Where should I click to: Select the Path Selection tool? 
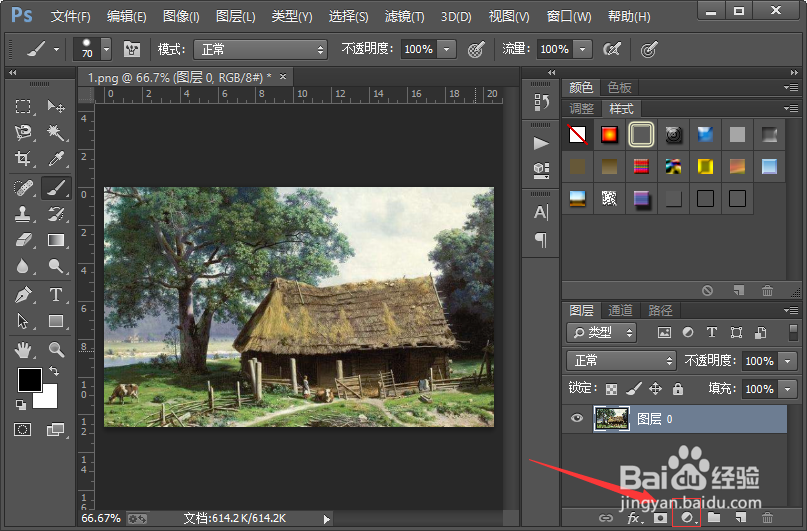pos(23,321)
